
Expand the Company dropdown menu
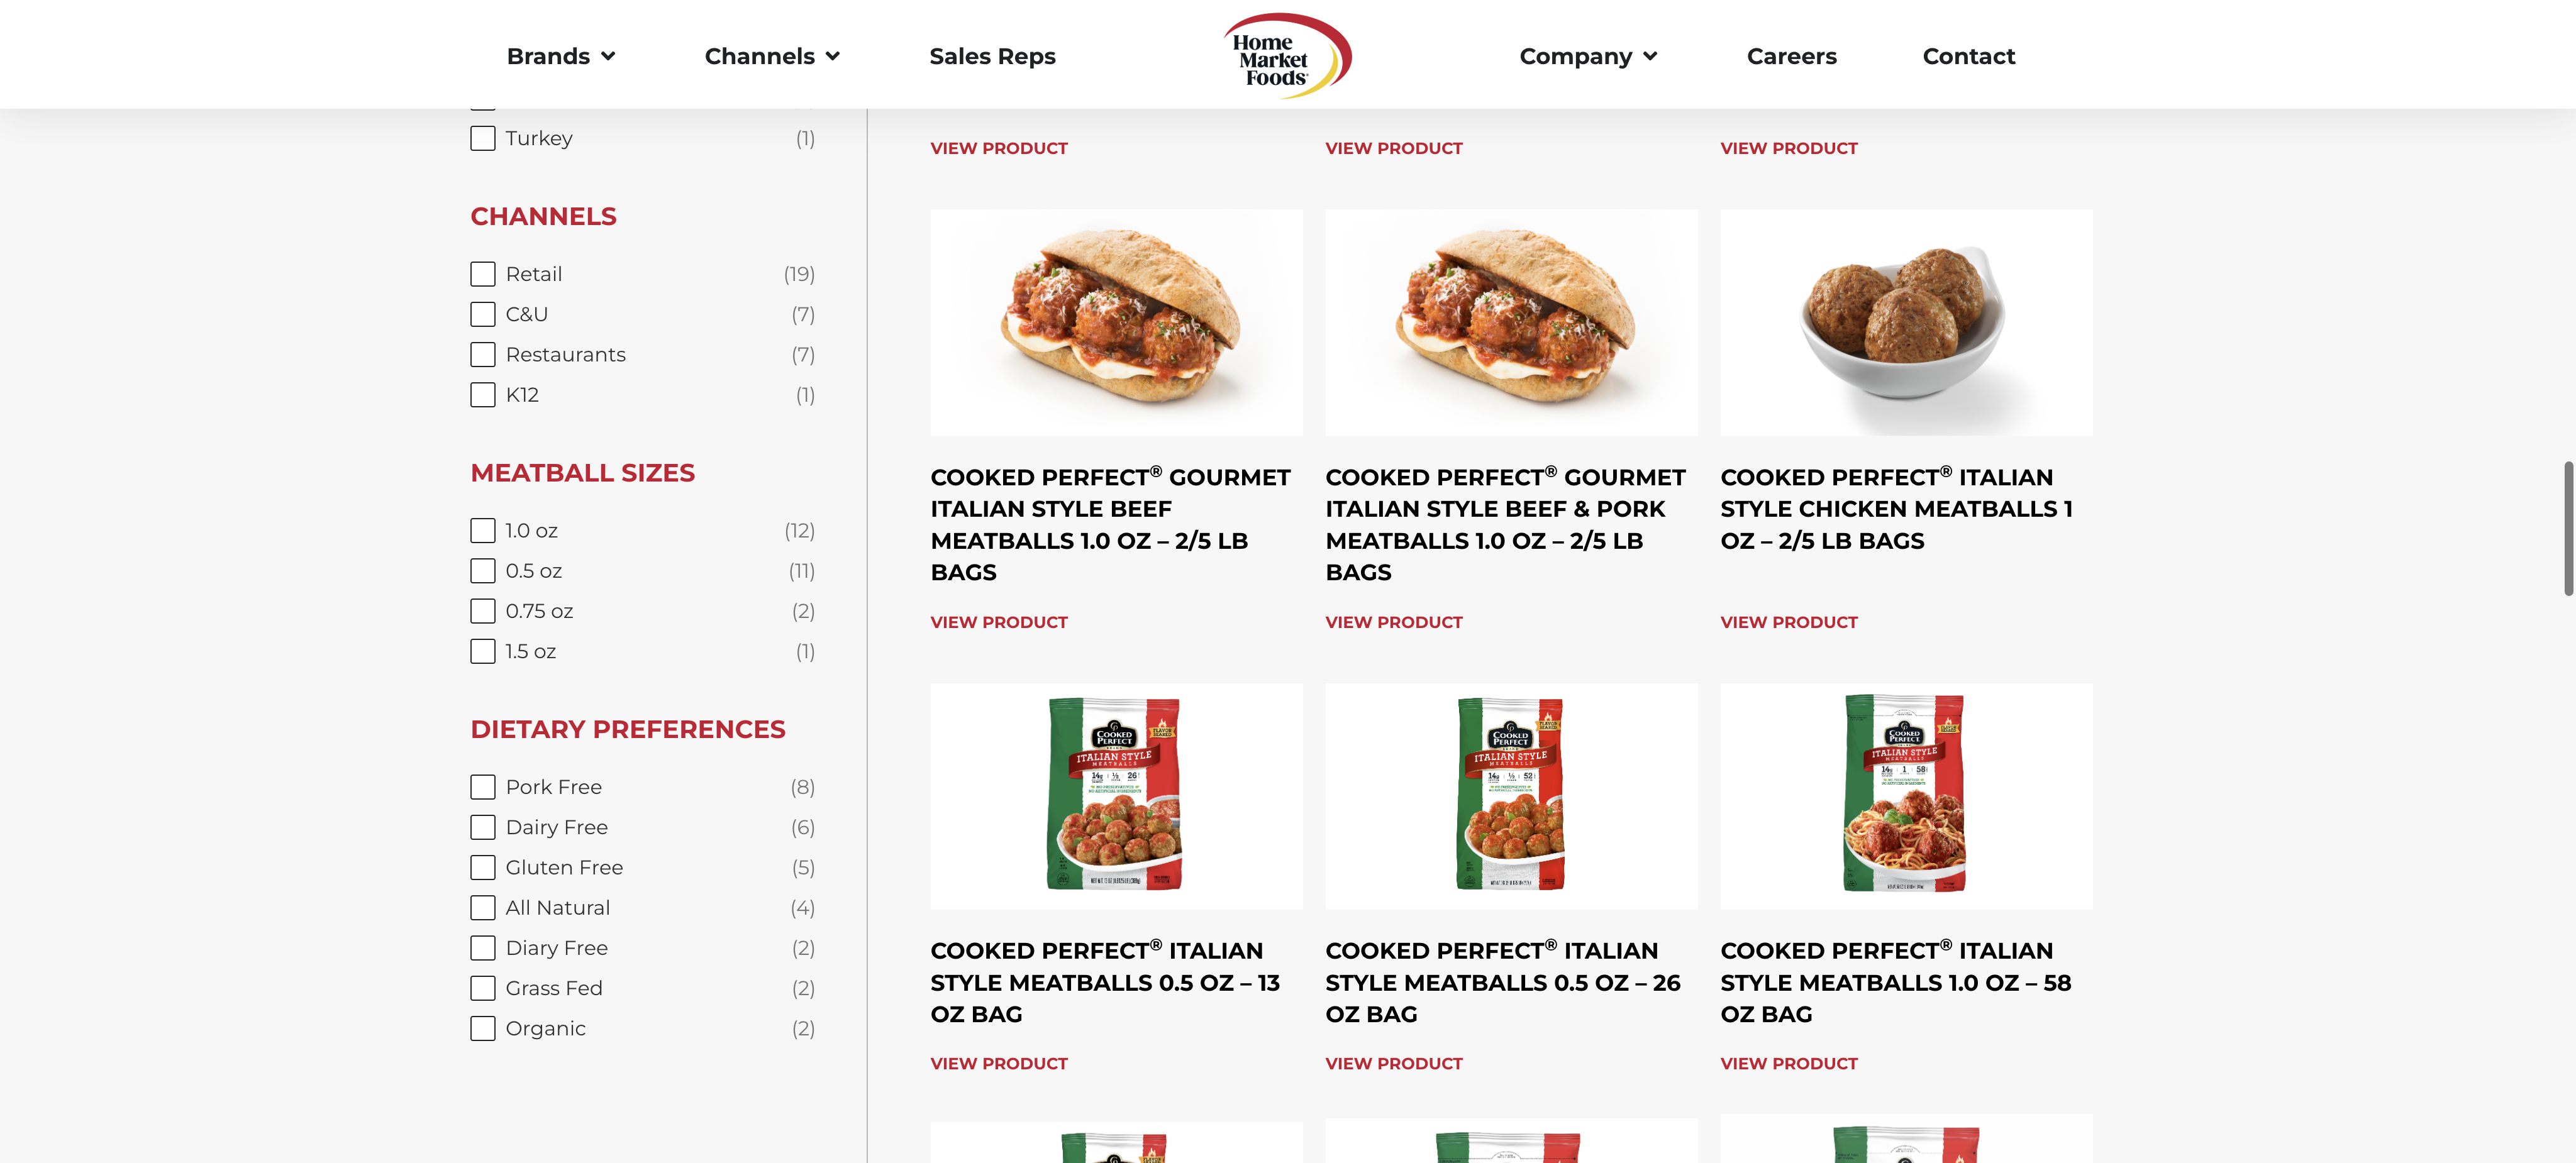point(1588,56)
